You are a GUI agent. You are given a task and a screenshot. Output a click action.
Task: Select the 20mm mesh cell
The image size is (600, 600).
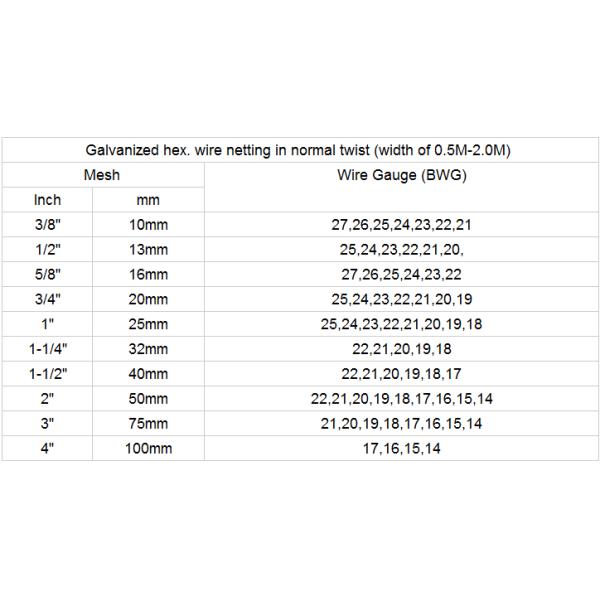[148, 299]
